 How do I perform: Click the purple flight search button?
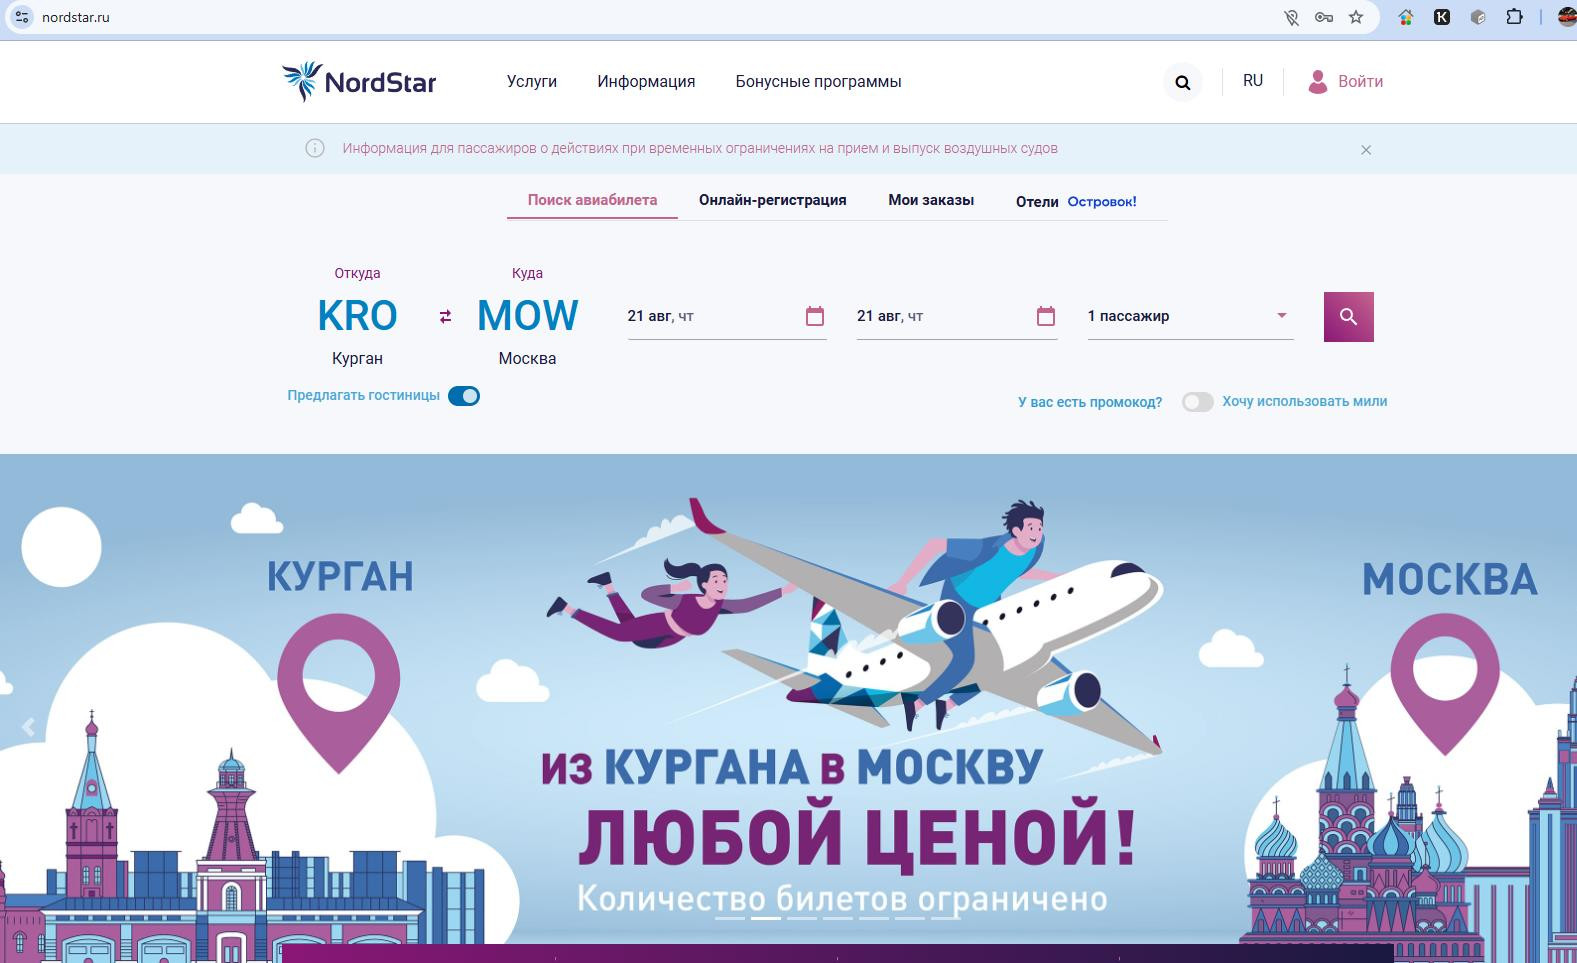click(1348, 317)
